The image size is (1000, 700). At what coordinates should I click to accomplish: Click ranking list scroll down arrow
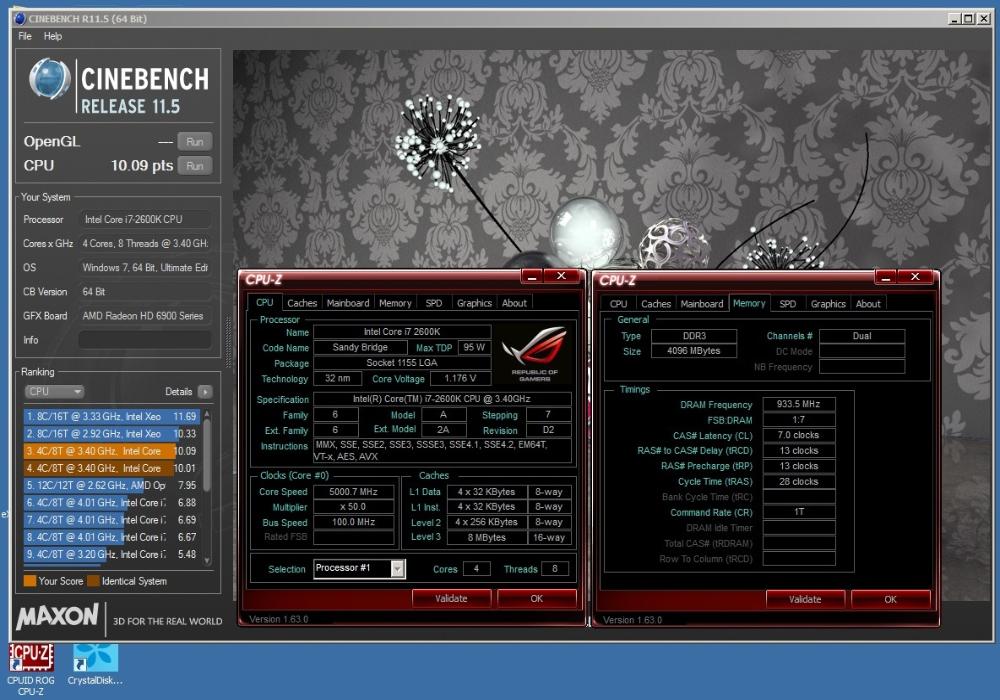point(207,561)
